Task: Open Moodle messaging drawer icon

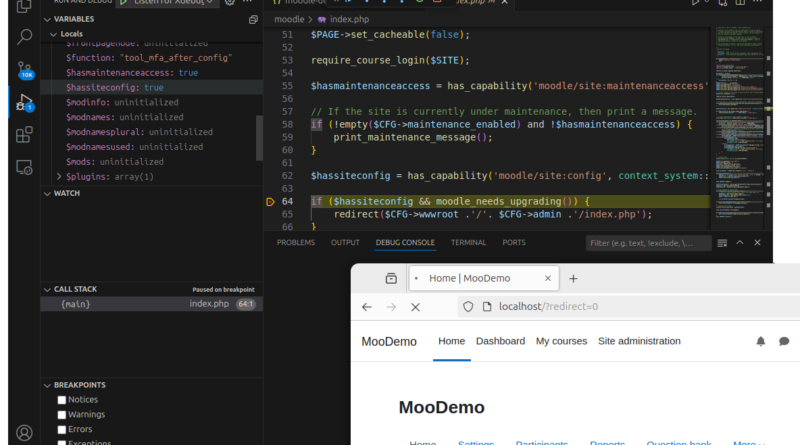Action: pos(784,341)
